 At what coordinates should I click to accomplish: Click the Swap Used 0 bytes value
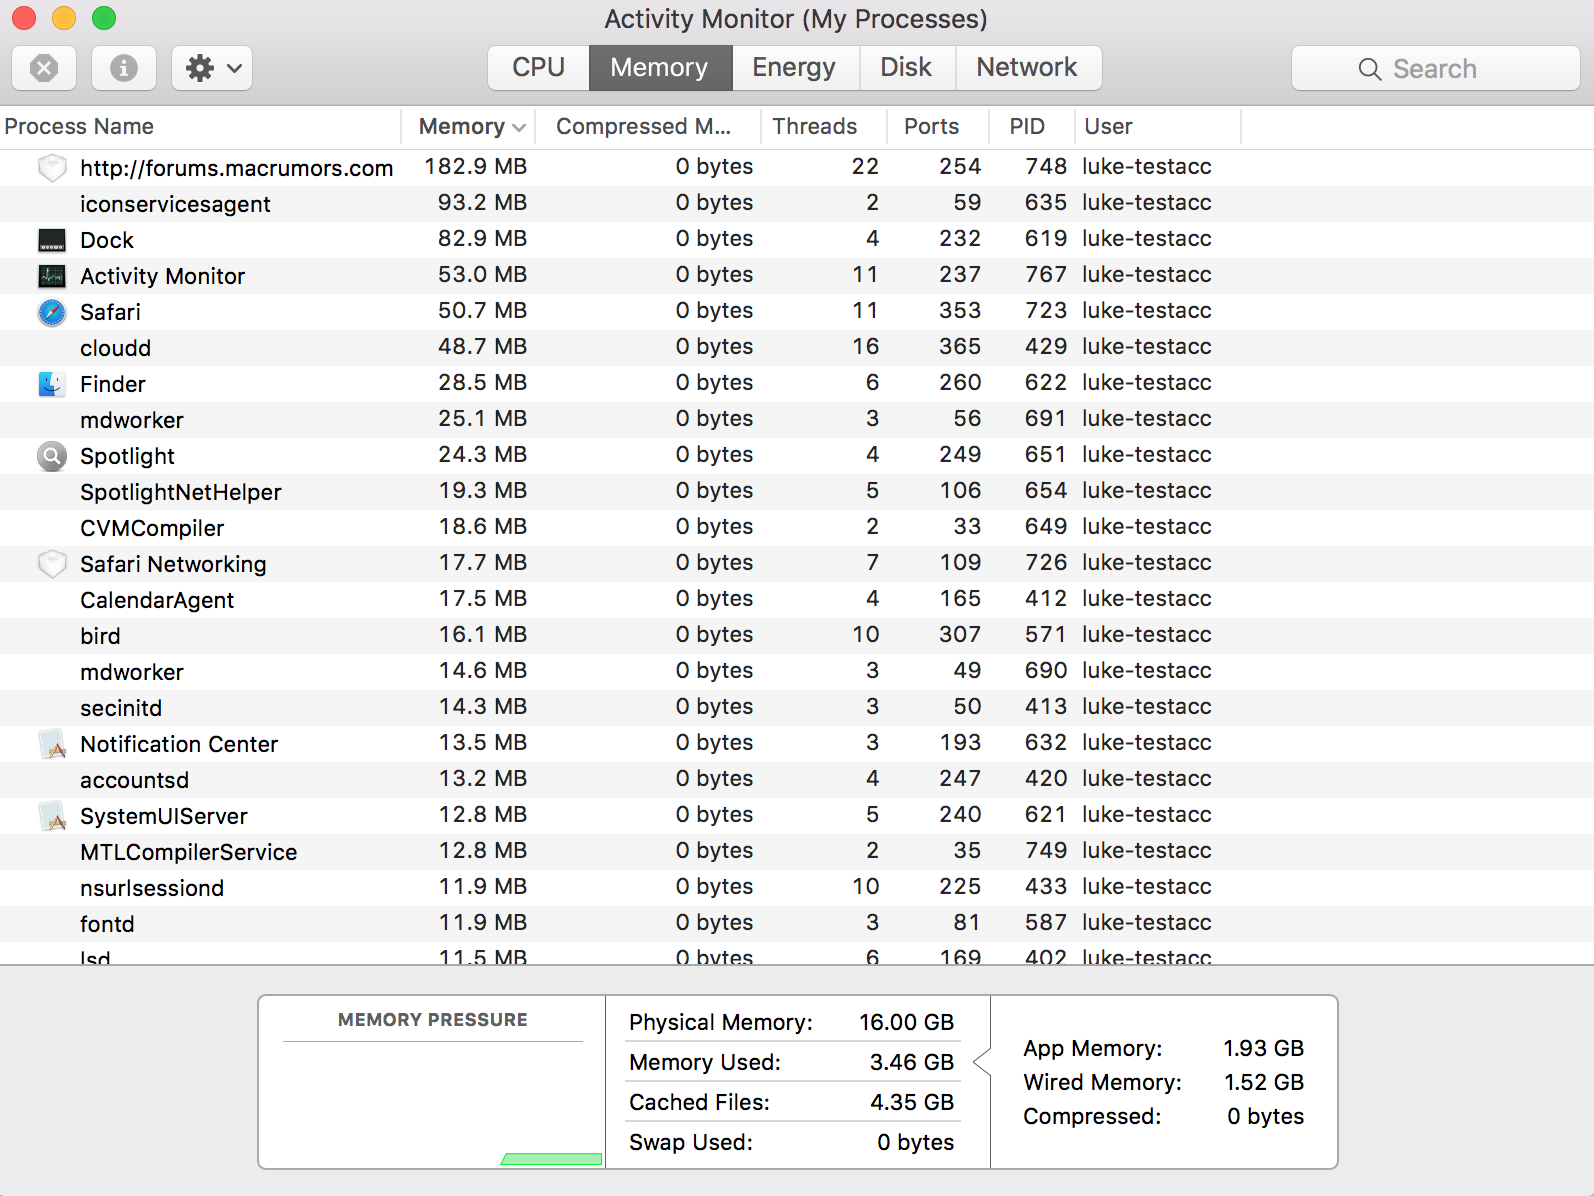[x=916, y=1142]
